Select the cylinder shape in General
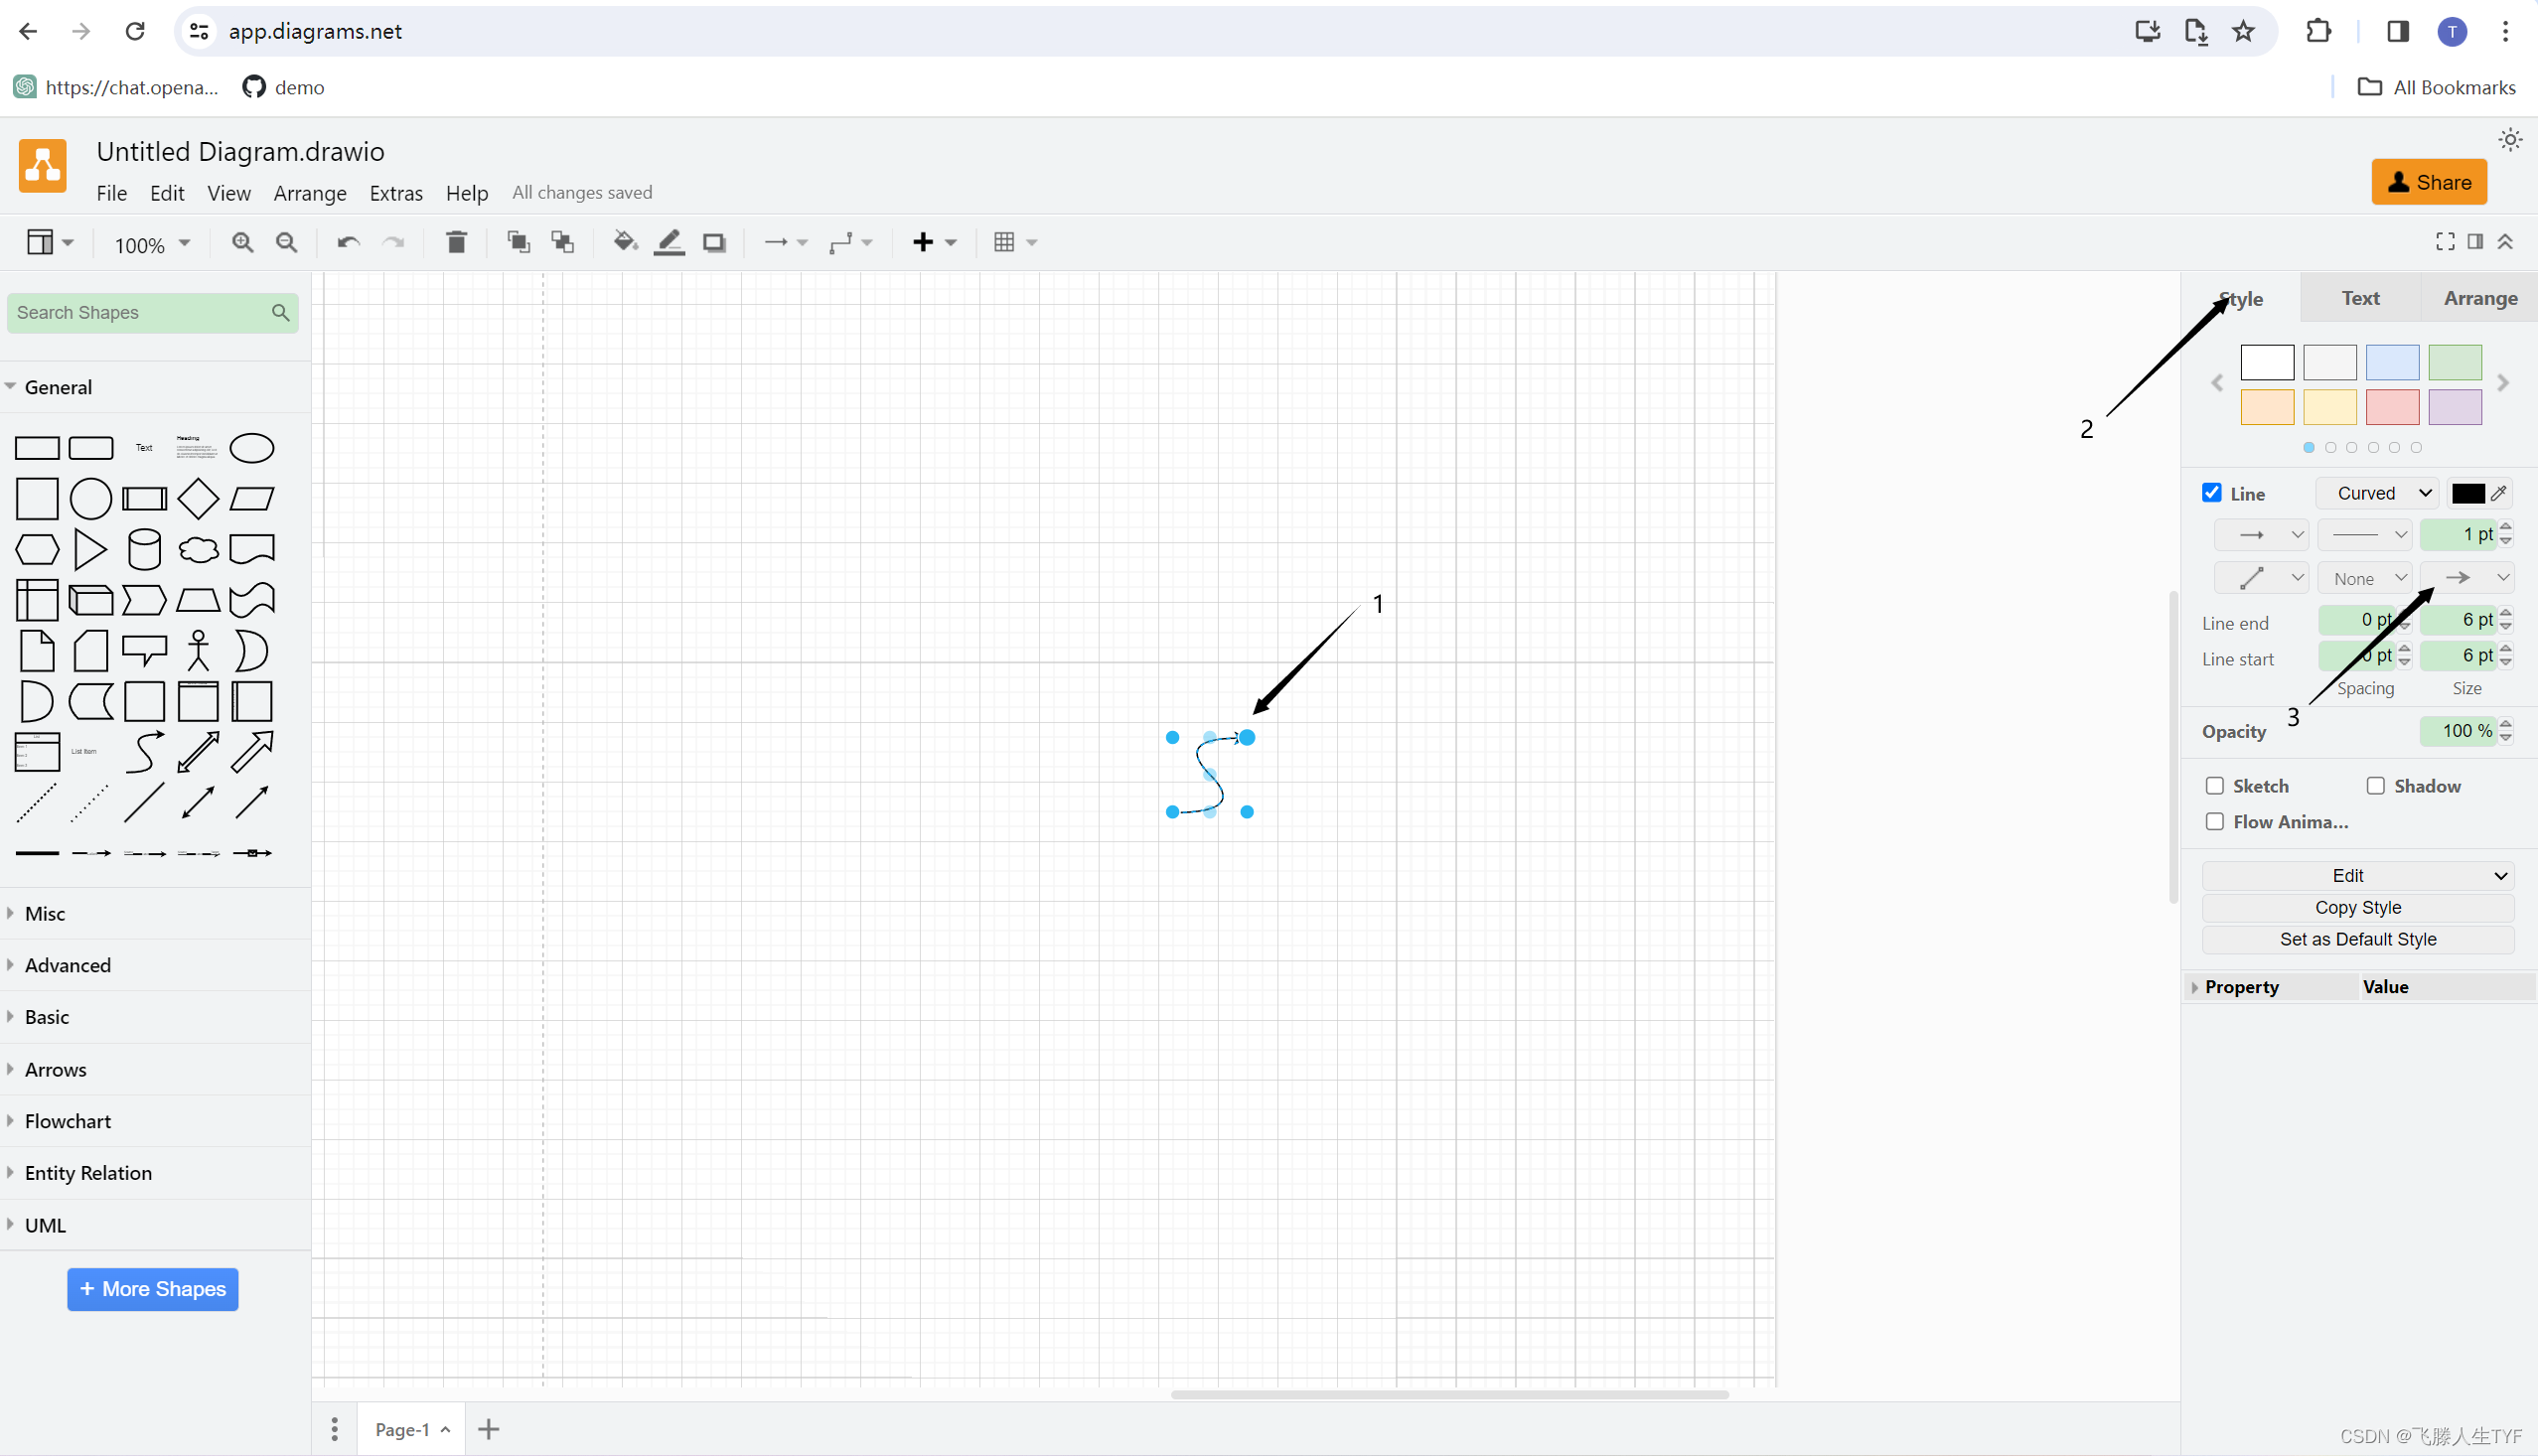 click(x=144, y=549)
